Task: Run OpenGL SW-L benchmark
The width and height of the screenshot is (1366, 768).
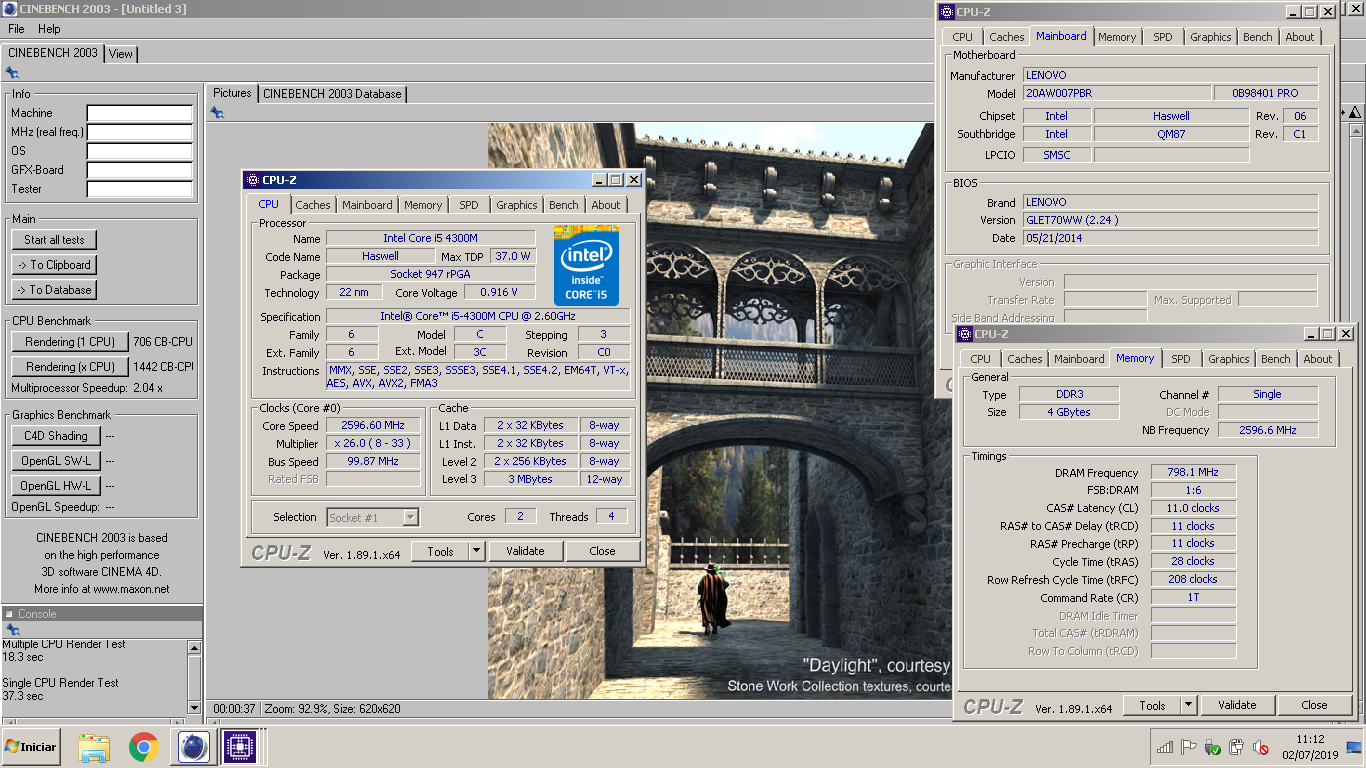Action: click(x=56, y=461)
